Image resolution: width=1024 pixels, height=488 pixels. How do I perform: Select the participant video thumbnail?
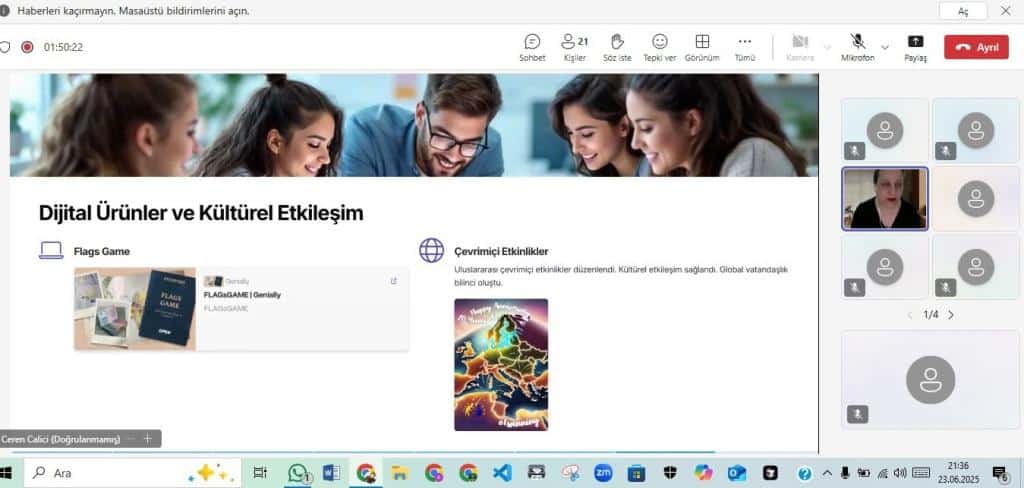point(884,198)
